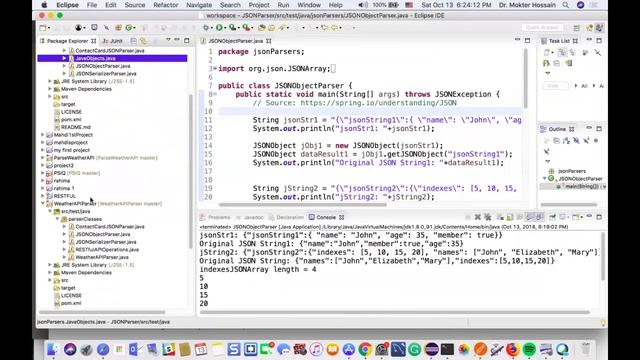Image resolution: width=640 pixels, height=360 pixels.
Task: Click the Open Perspective icon
Action: click(x=576, y=28)
